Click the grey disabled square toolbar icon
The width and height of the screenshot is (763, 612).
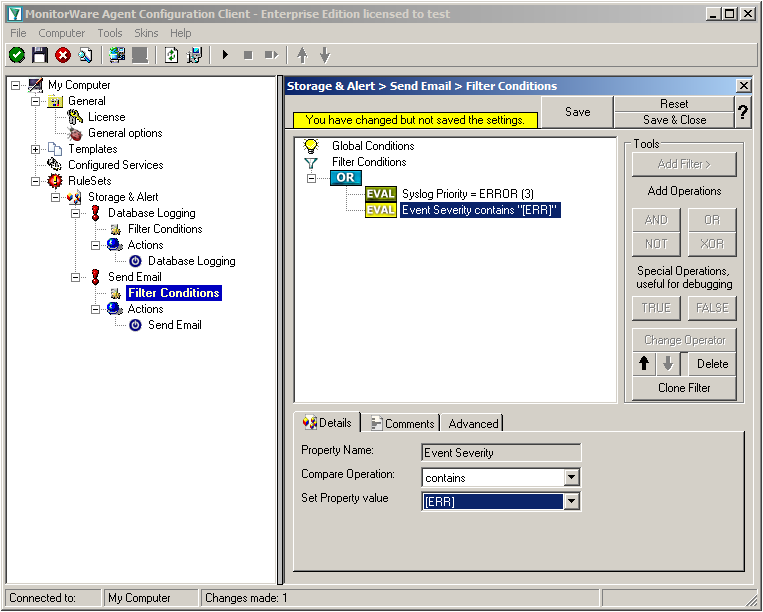coord(140,55)
